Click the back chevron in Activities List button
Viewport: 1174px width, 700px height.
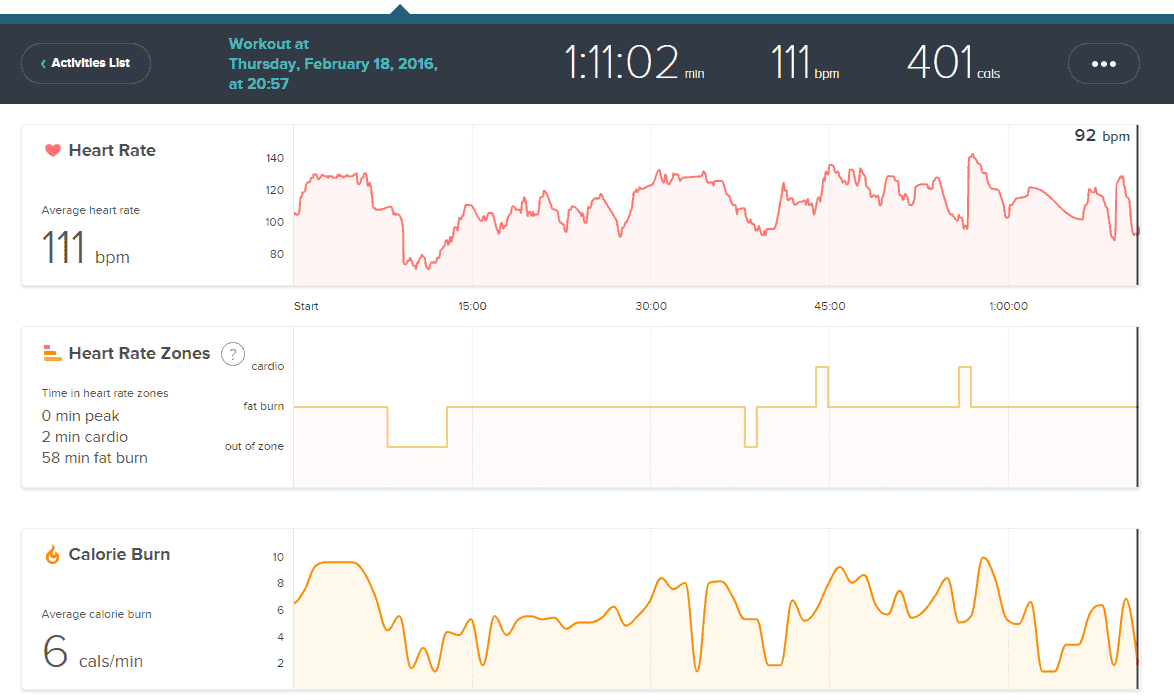(43, 64)
